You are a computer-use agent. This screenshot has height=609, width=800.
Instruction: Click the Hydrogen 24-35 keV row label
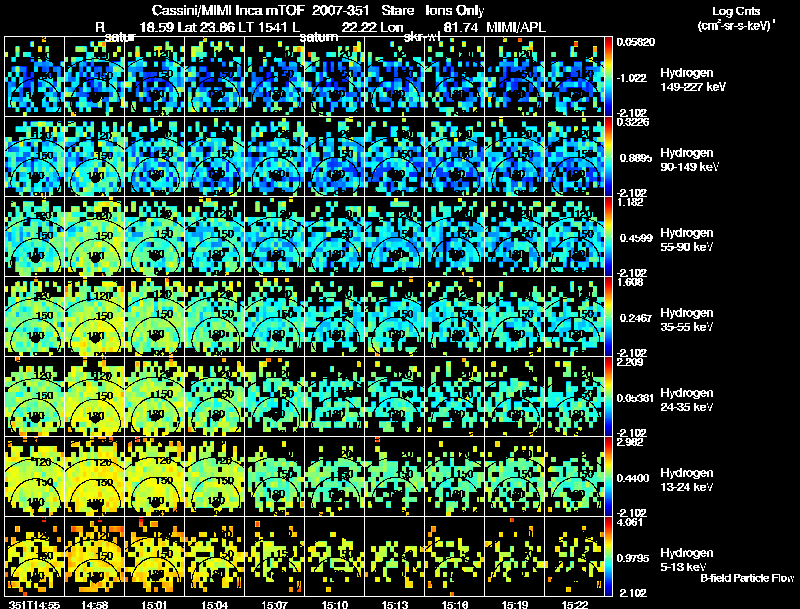tap(687, 400)
